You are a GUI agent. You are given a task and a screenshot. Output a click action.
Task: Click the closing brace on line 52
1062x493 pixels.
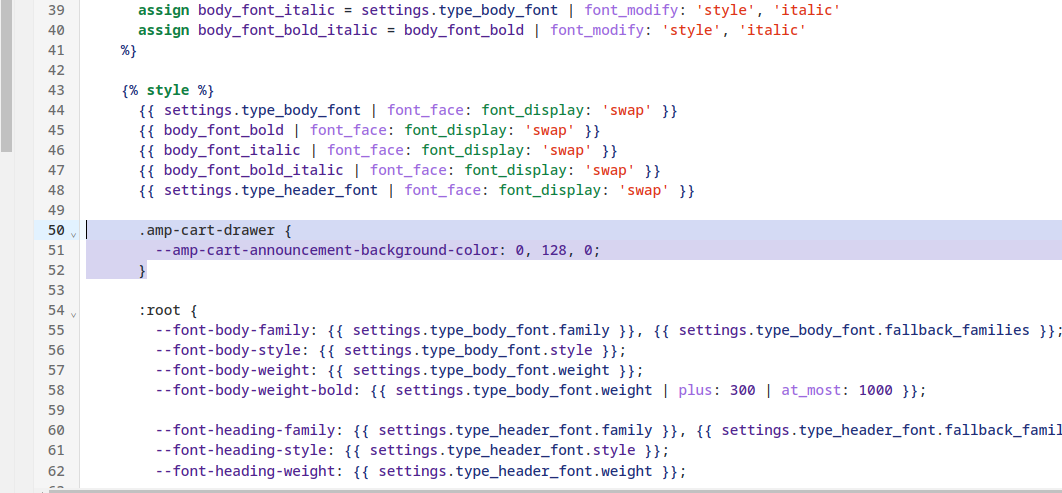tap(143, 270)
